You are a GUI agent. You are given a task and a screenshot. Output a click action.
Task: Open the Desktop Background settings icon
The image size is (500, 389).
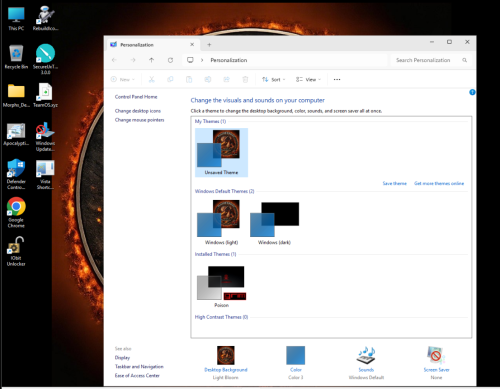pos(226,355)
